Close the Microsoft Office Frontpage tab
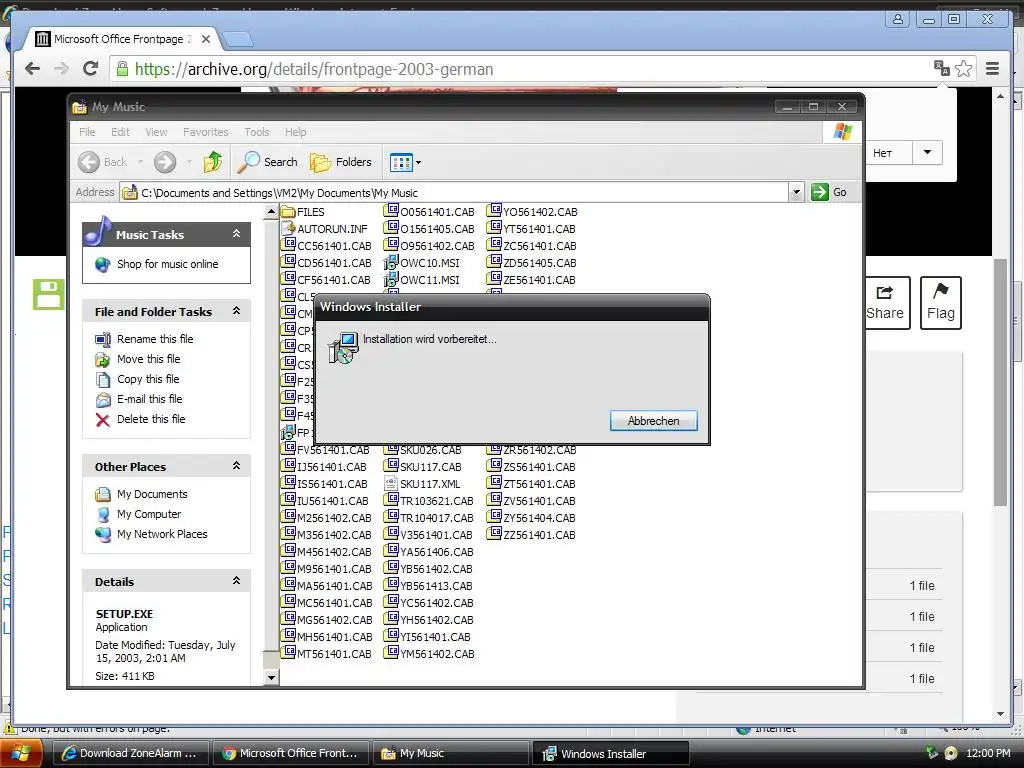The image size is (1024, 768). tap(206, 39)
